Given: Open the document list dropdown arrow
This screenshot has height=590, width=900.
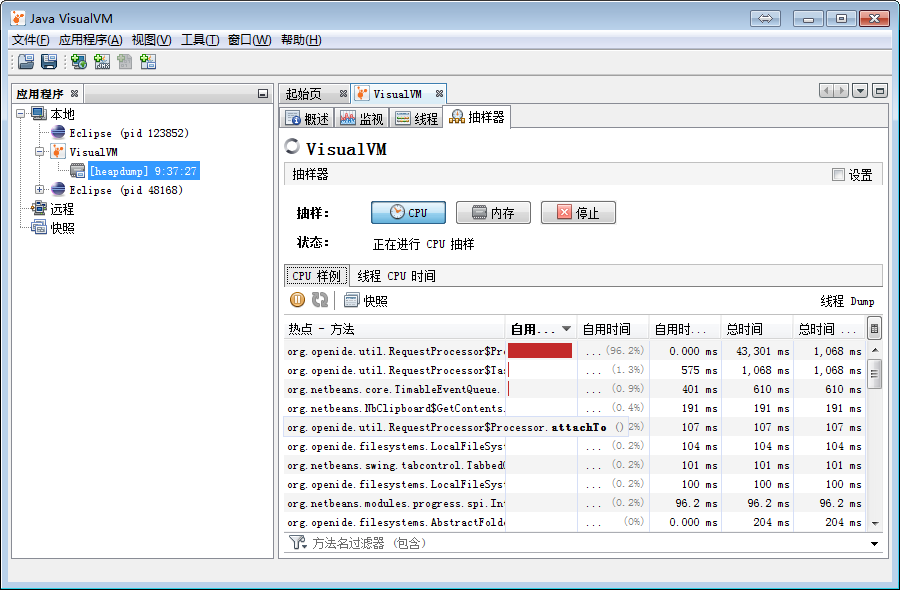Looking at the screenshot, I should pyautogui.click(x=860, y=91).
